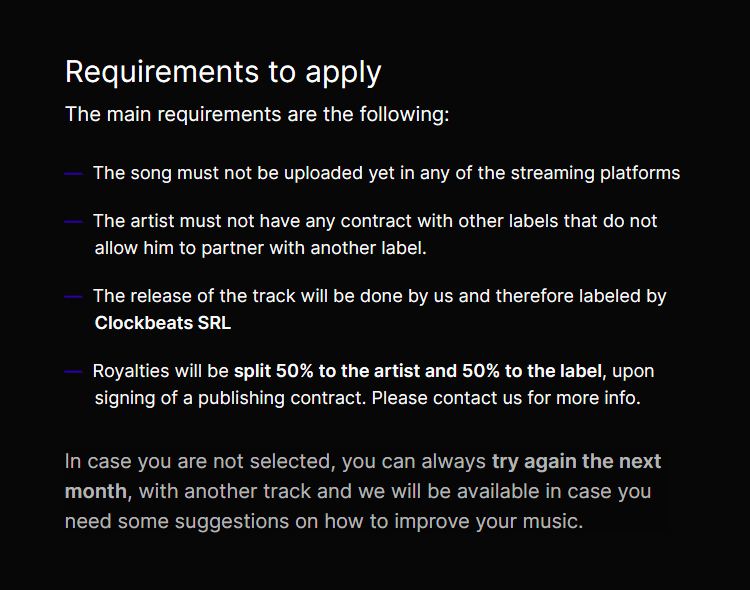Screen dimensions: 750x590
Task: Click 'allow him to partner with another label.' line
Action: coord(260,248)
